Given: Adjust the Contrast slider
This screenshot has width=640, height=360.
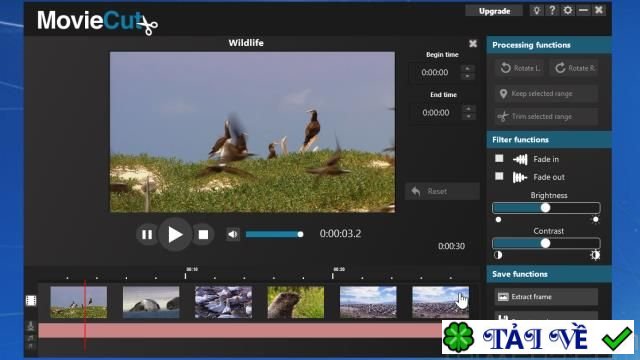Looking at the screenshot, I should coord(546,243).
